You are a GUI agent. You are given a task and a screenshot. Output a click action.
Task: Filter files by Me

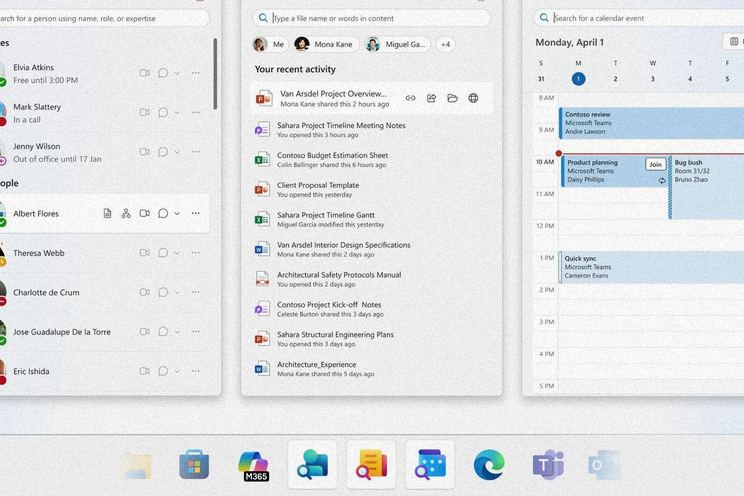tap(270, 45)
